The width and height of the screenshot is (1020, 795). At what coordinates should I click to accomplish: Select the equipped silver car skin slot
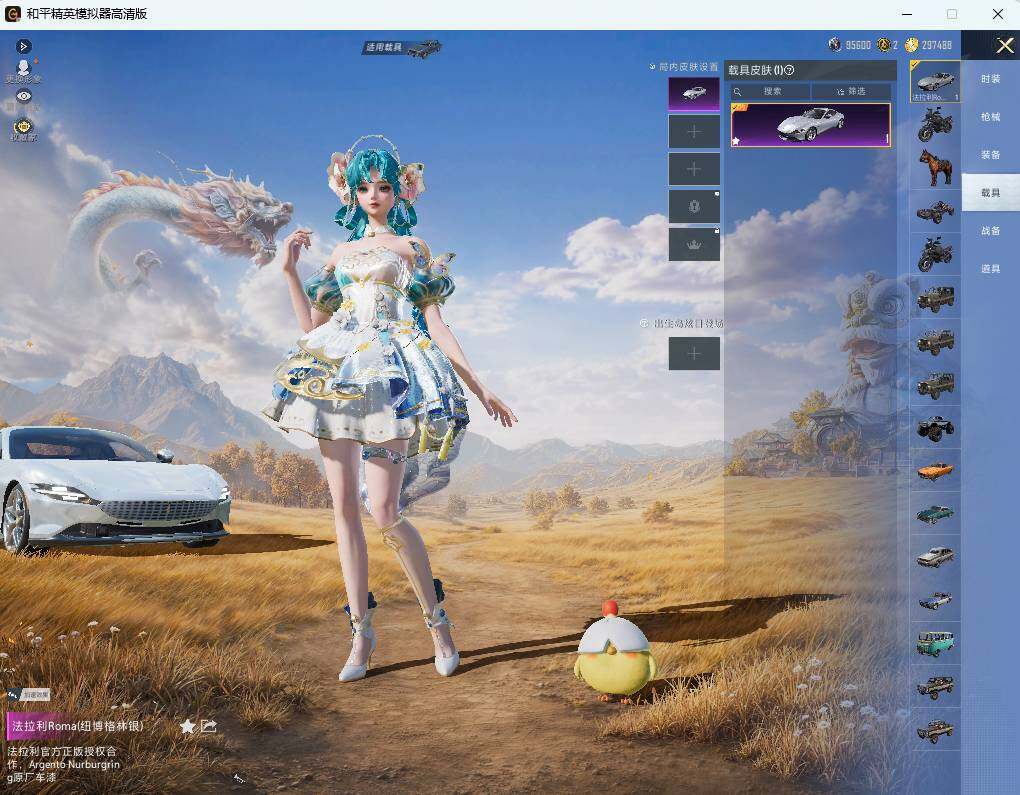694,94
